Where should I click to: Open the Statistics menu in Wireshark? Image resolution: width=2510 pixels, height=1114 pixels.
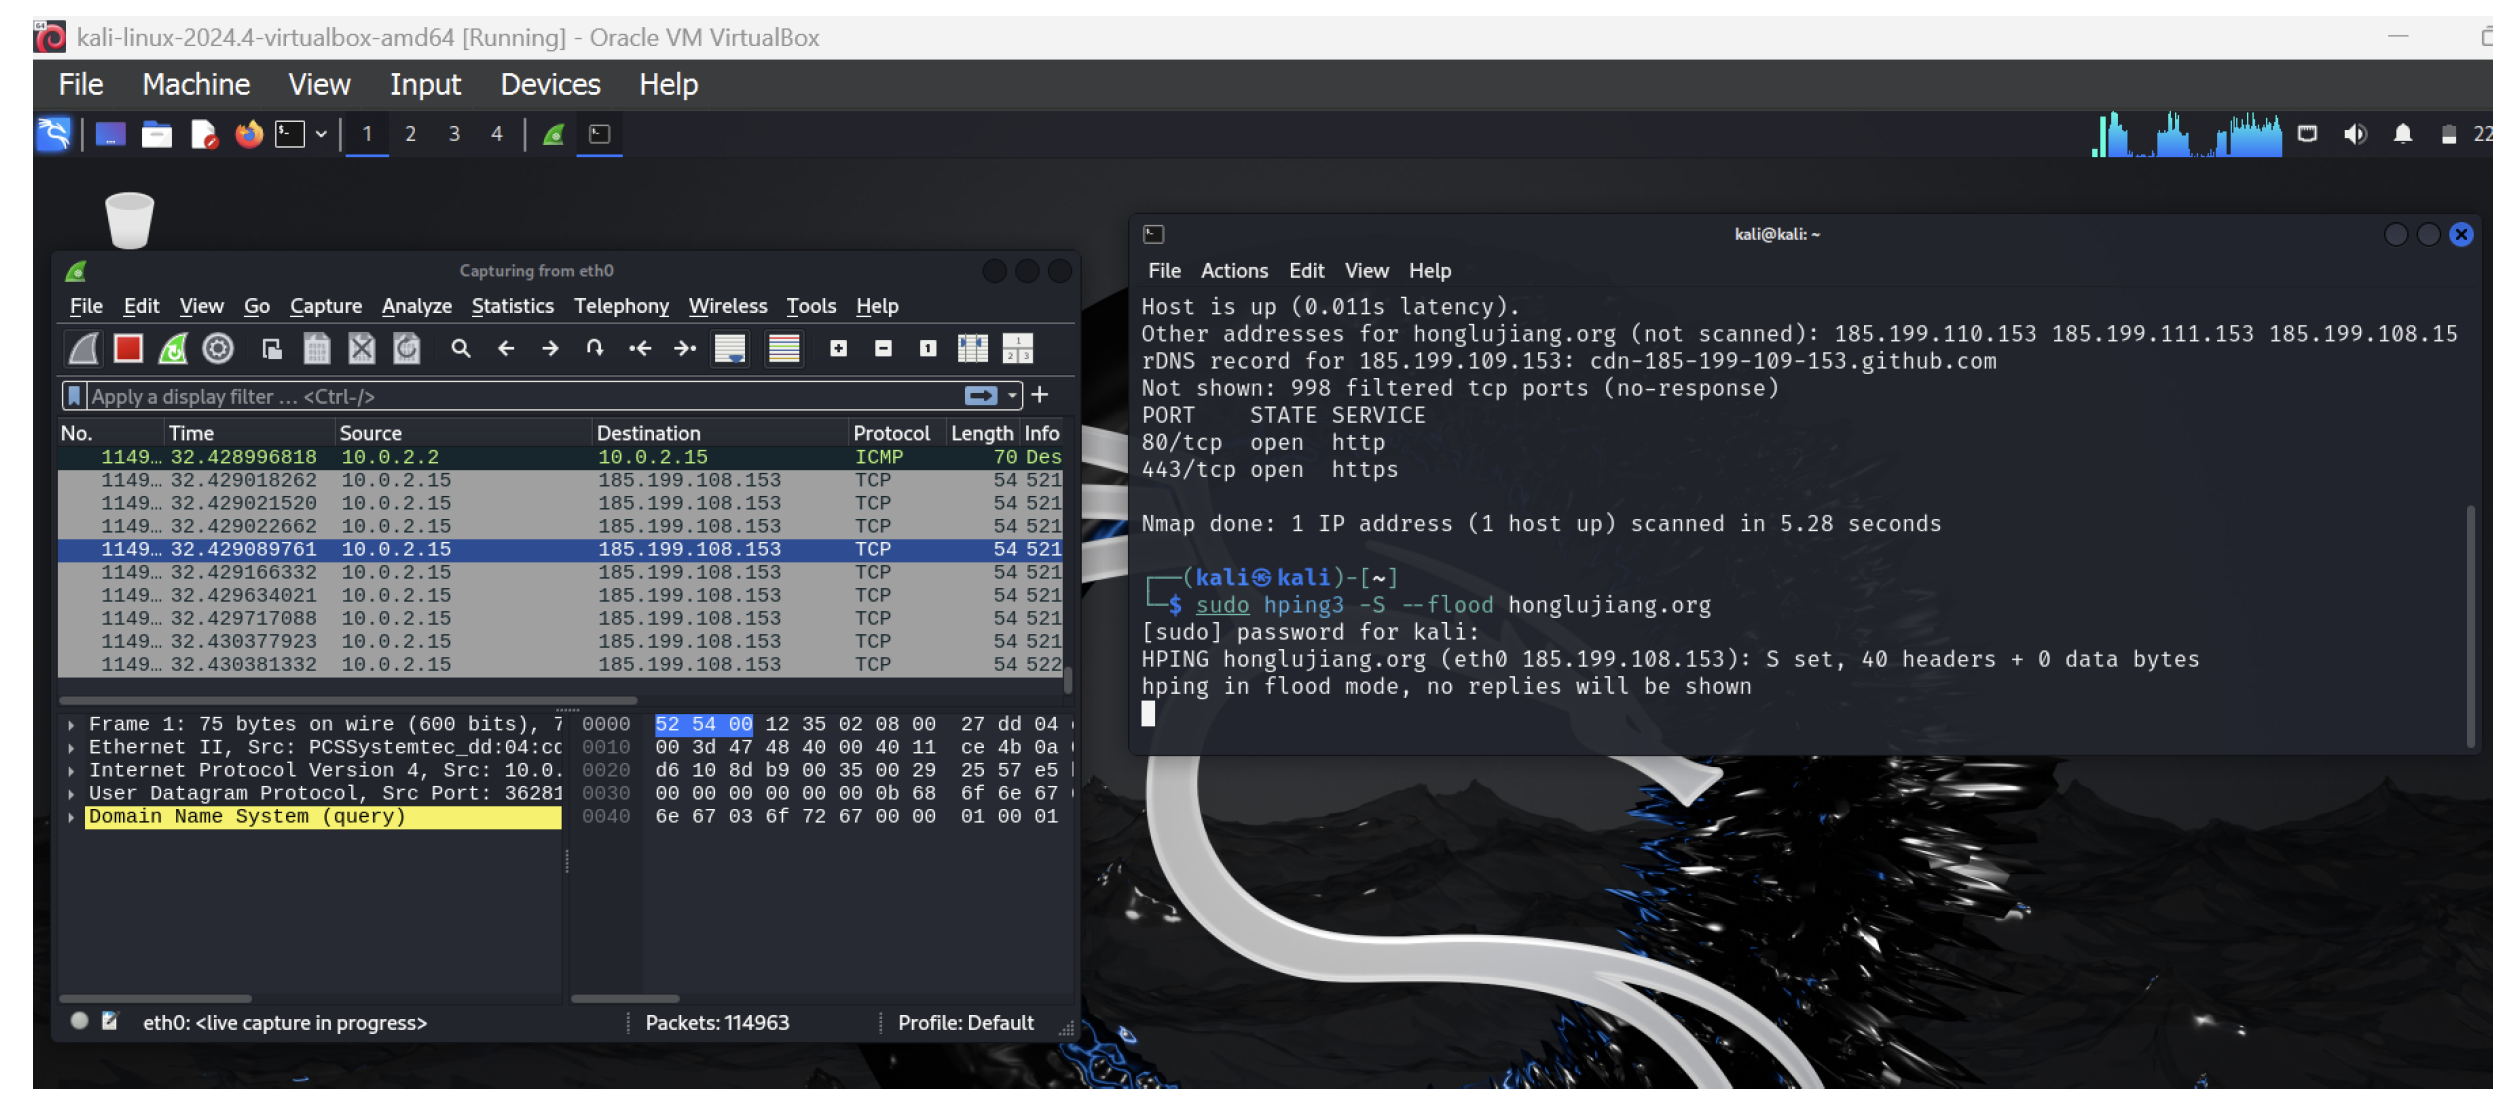coord(512,306)
